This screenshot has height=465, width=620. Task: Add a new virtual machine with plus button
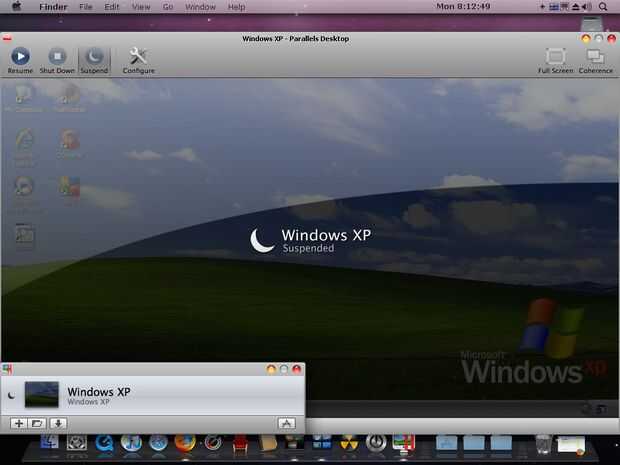click(x=18, y=423)
